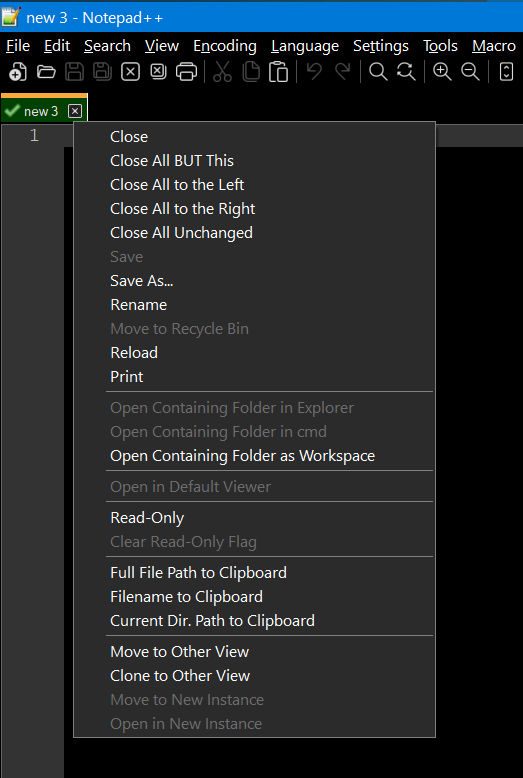
Task: Choose Close All BUT This
Action: 255,161
